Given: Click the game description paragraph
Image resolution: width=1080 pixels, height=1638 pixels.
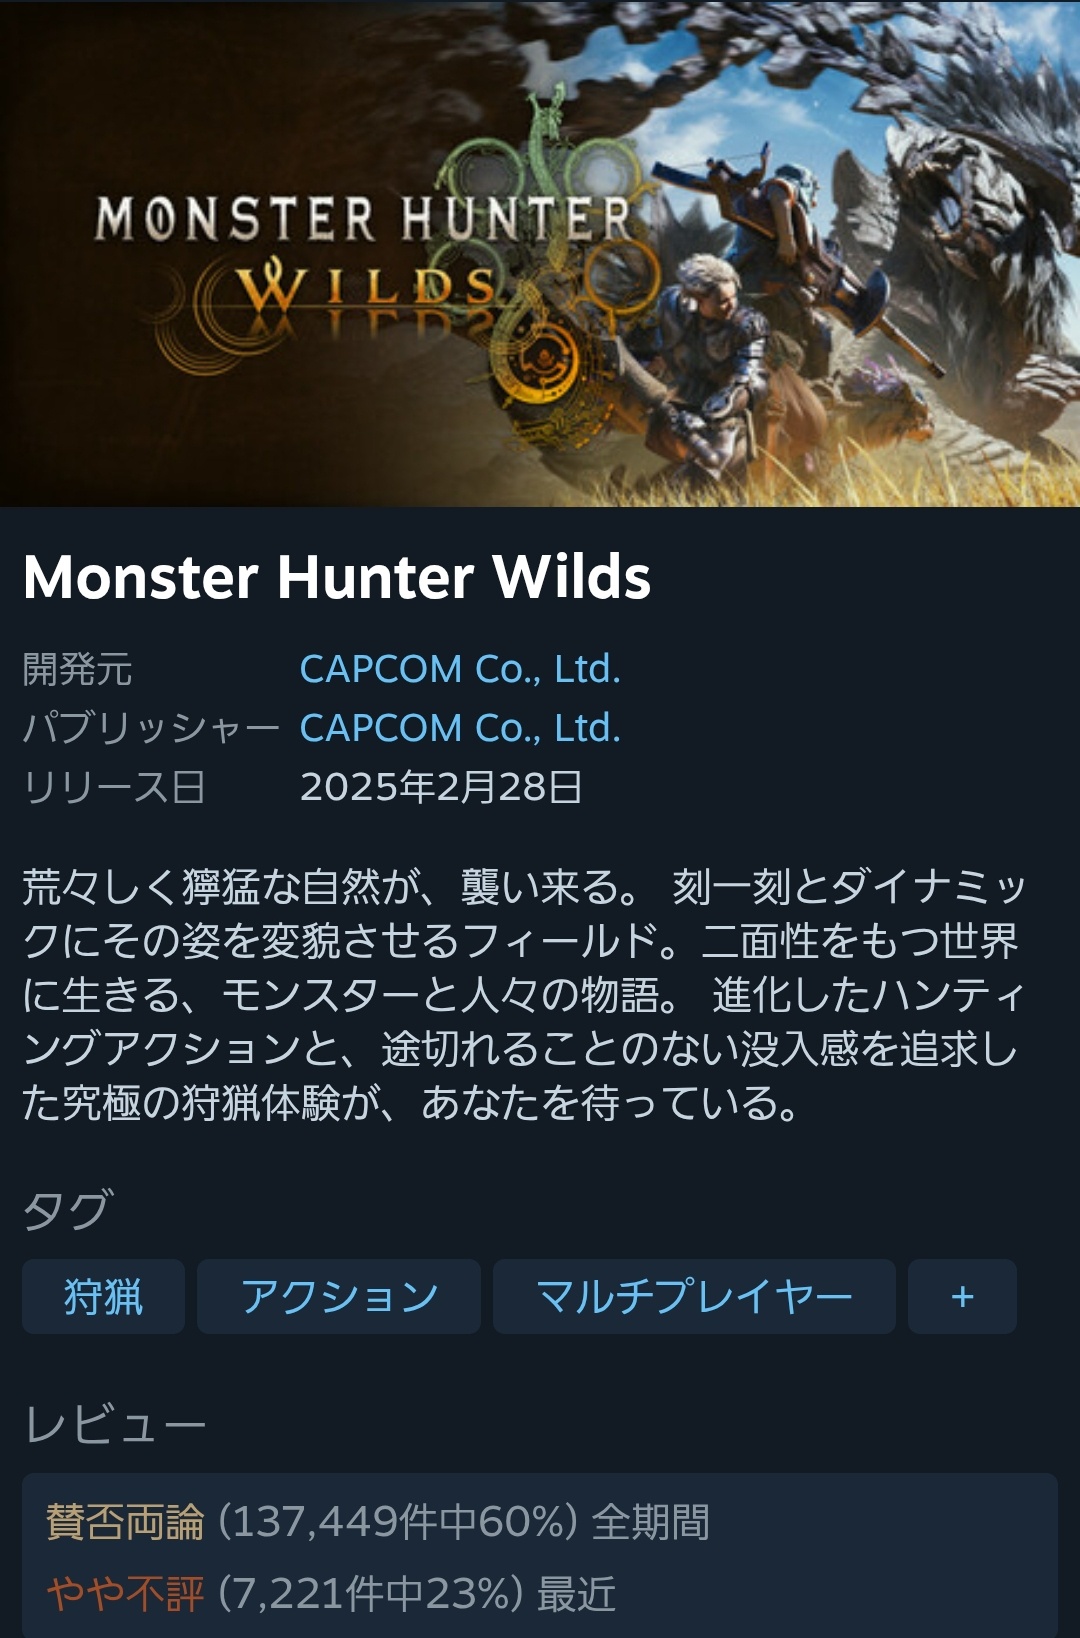Looking at the screenshot, I should (524, 995).
